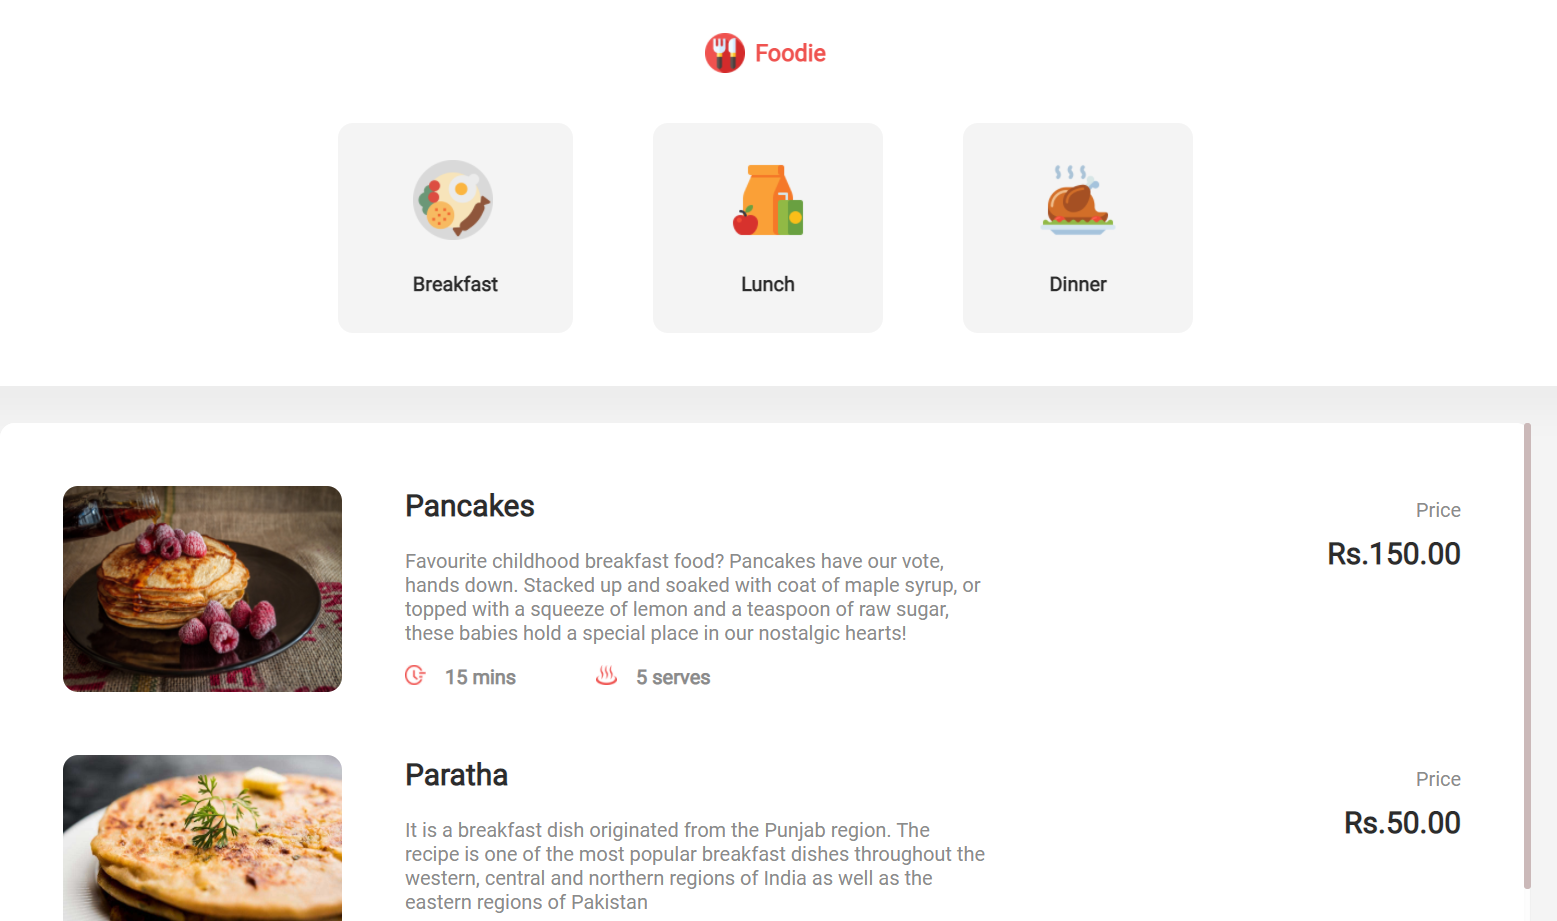
Task: Click the Foodie brand name text
Action: [790, 53]
